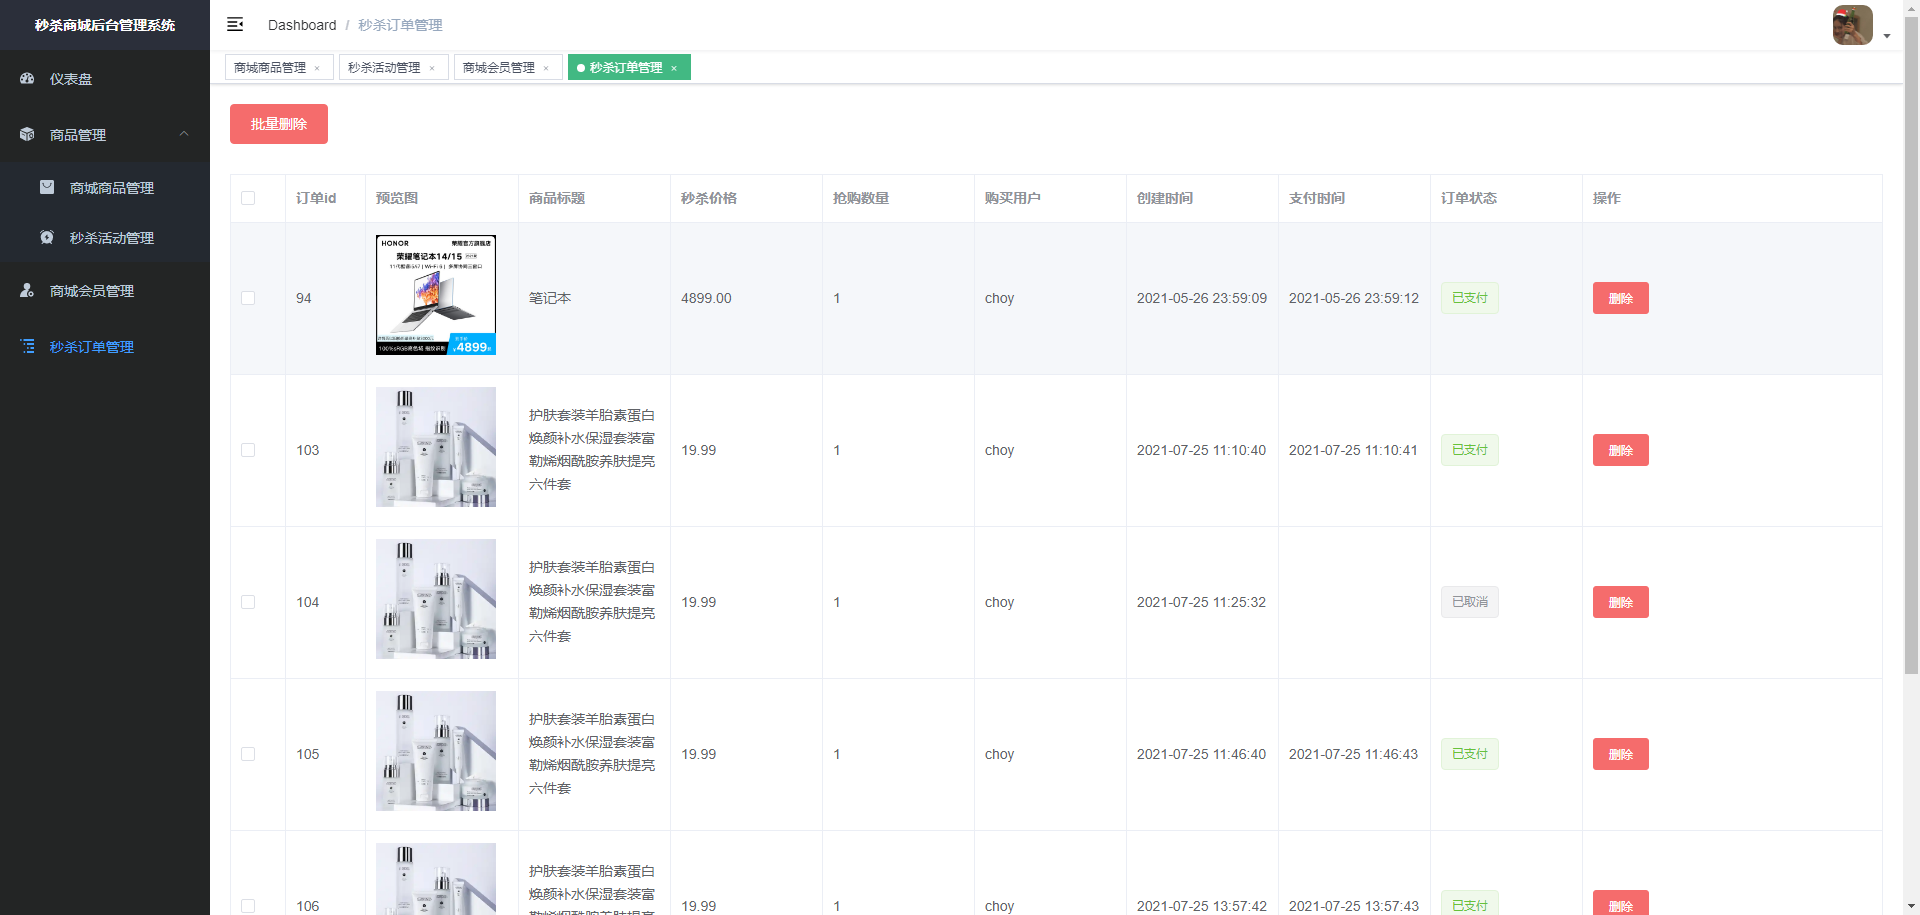Viewport: 1920px width, 915px height.
Task: Click the 已支付 tag for order 103
Action: (x=1469, y=450)
